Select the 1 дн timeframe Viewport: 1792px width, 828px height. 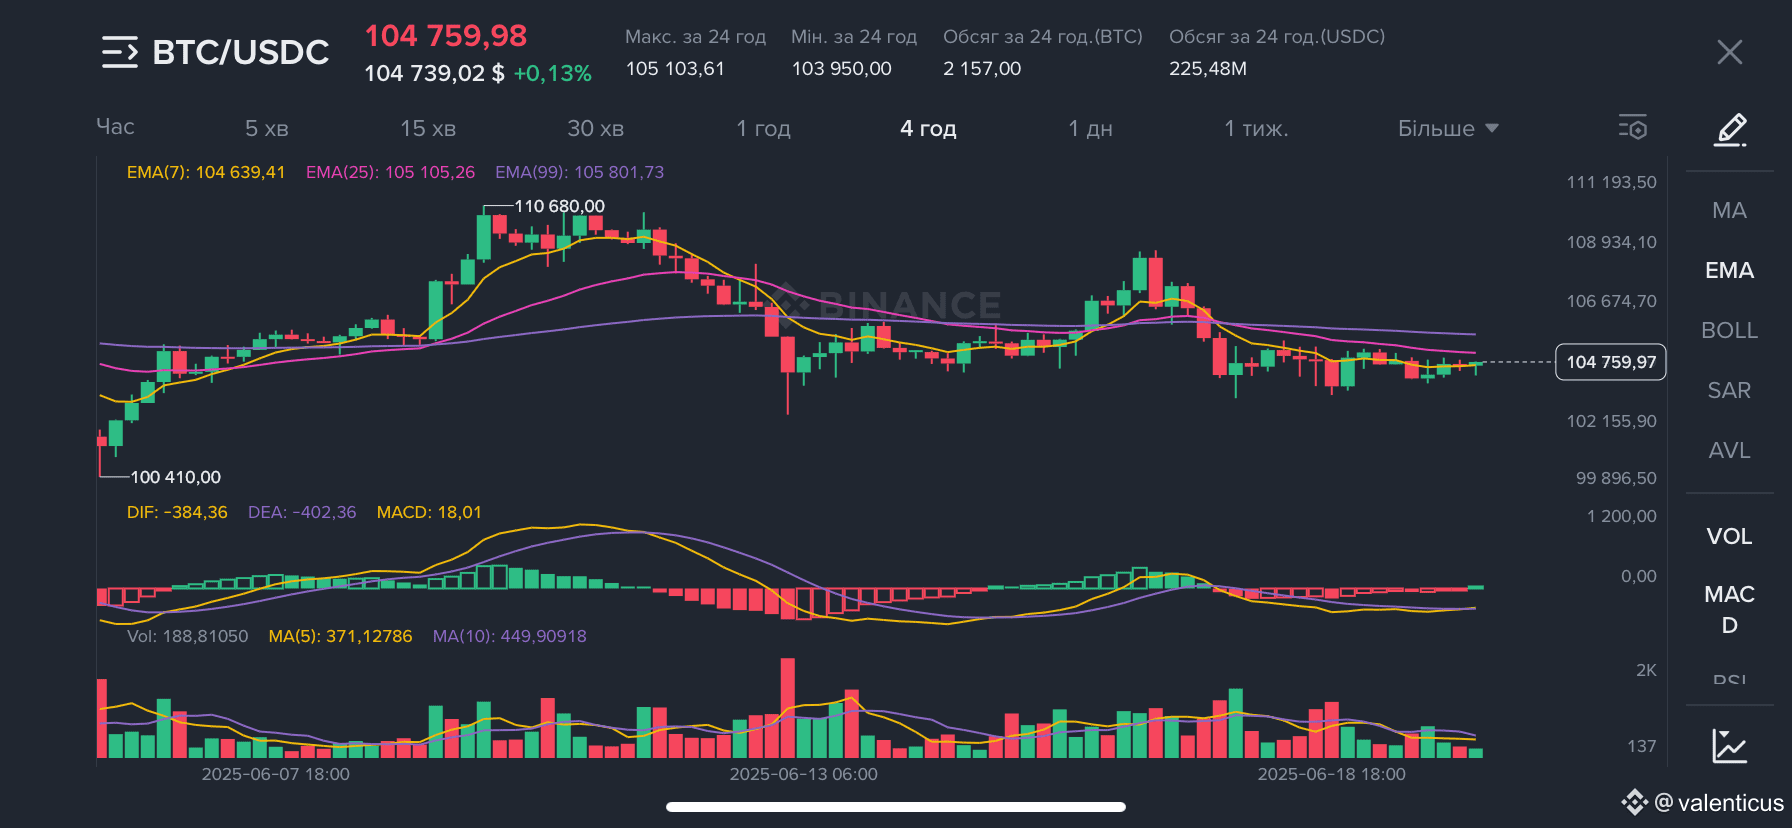(x=1090, y=128)
